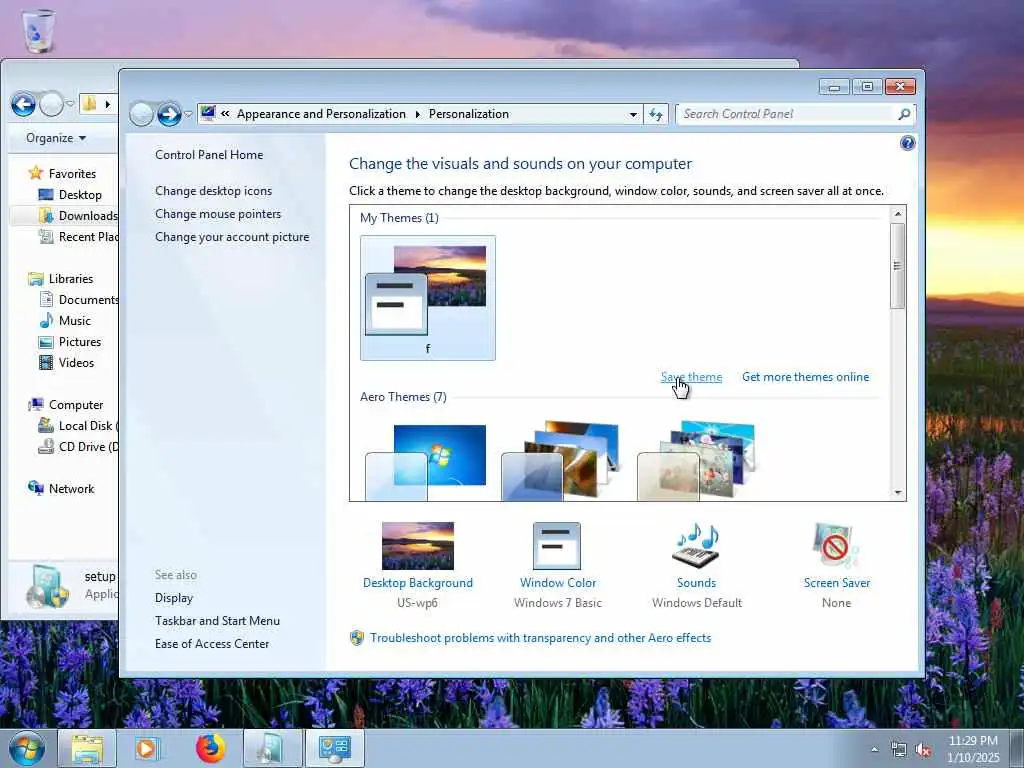Open Ease of Access Center link
Screen dimensions: 1024x768
212,644
